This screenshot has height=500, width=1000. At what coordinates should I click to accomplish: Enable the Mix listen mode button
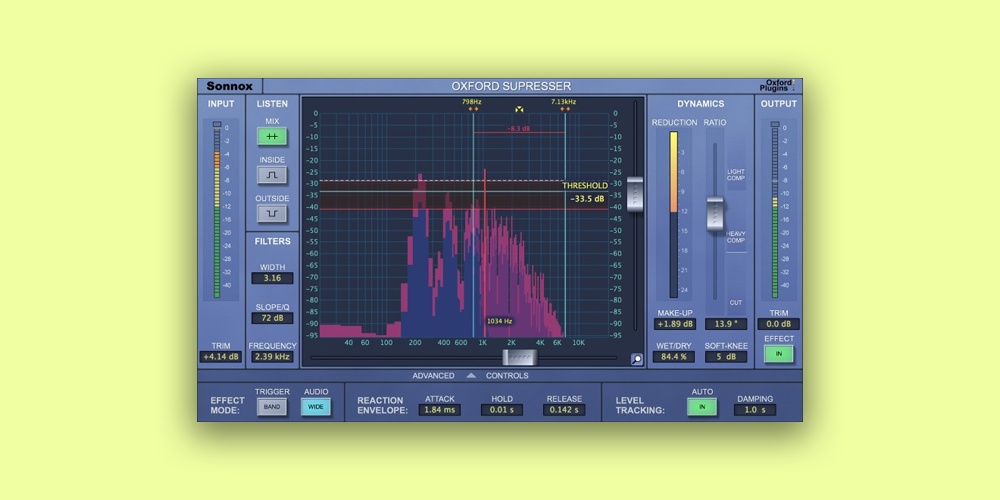272,137
